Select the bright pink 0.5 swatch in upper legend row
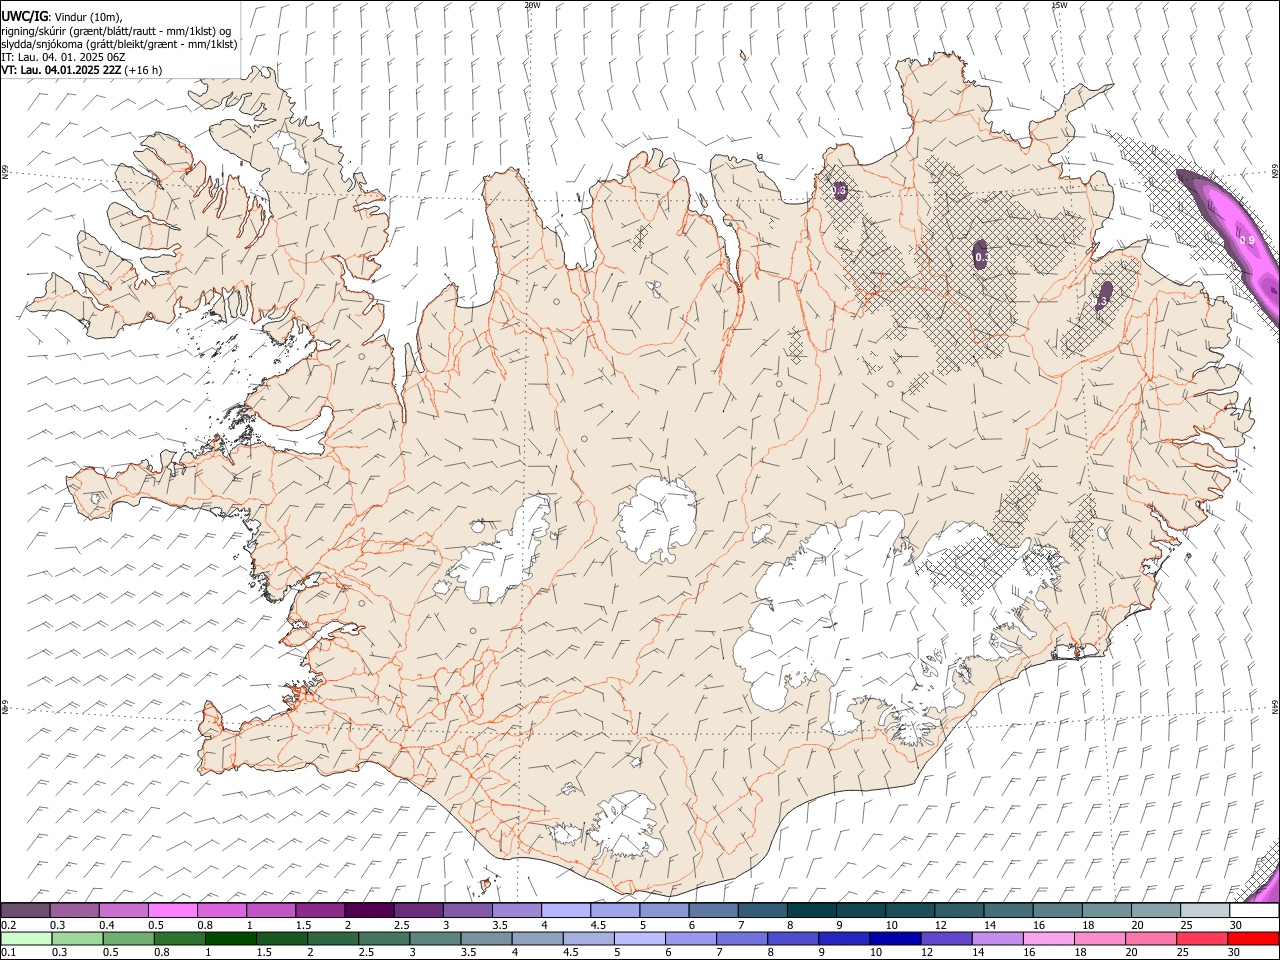The width and height of the screenshot is (1280, 960). click(173, 911)
